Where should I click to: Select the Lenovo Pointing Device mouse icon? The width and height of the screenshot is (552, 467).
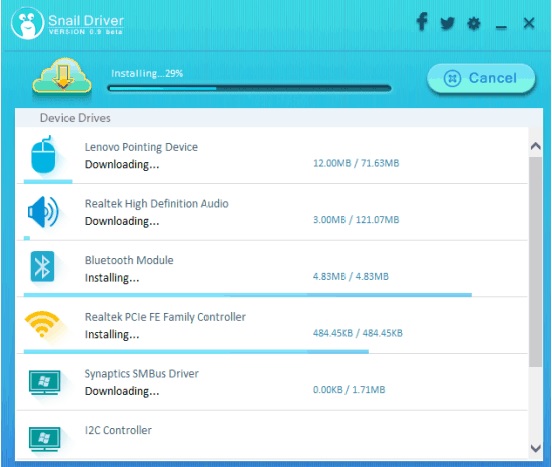43,154
